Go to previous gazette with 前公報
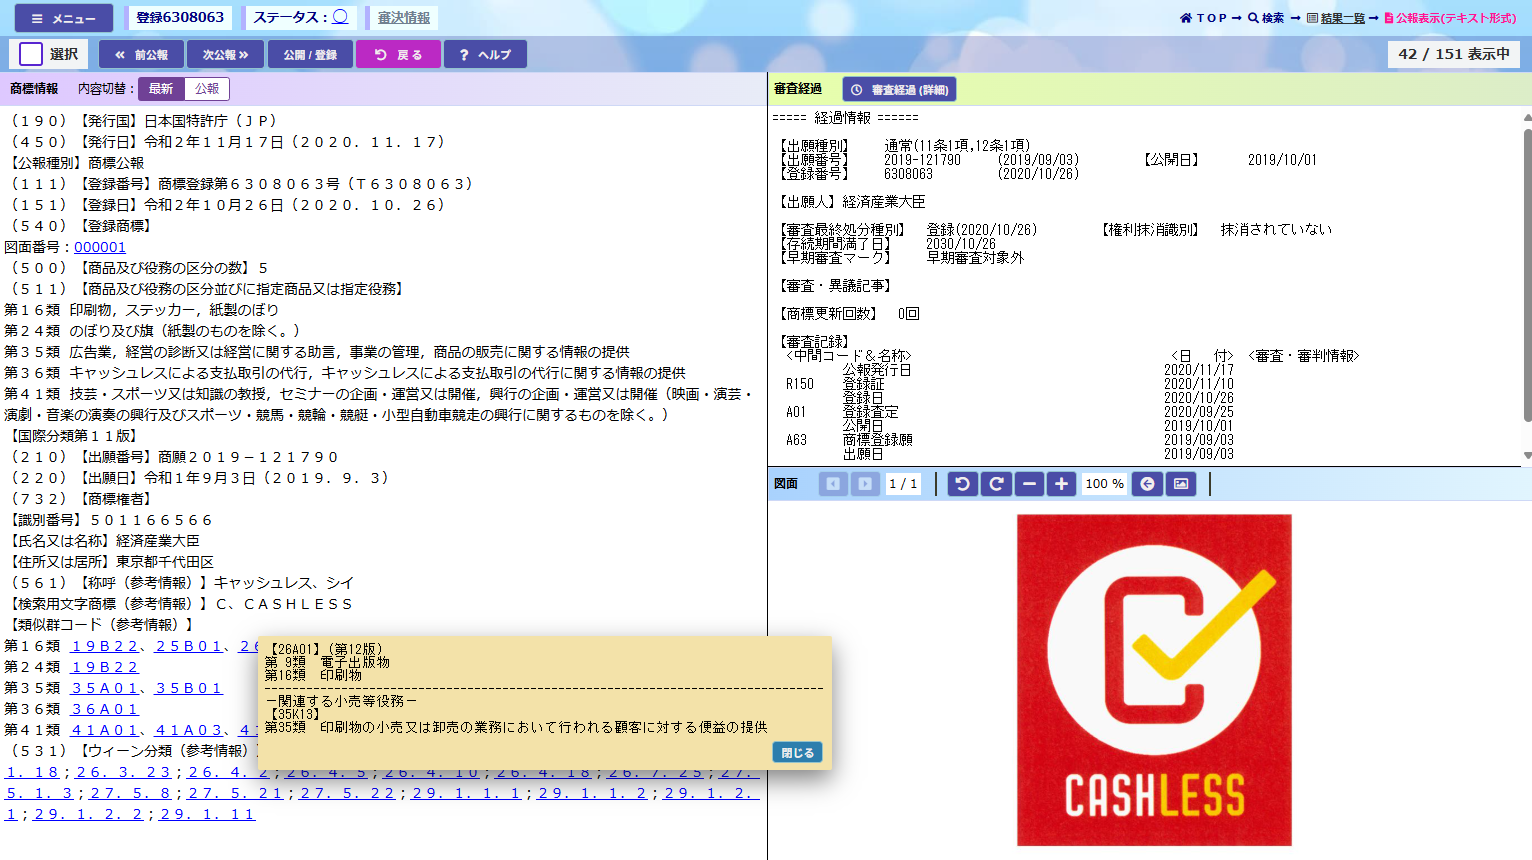 [x=141, y=54]
